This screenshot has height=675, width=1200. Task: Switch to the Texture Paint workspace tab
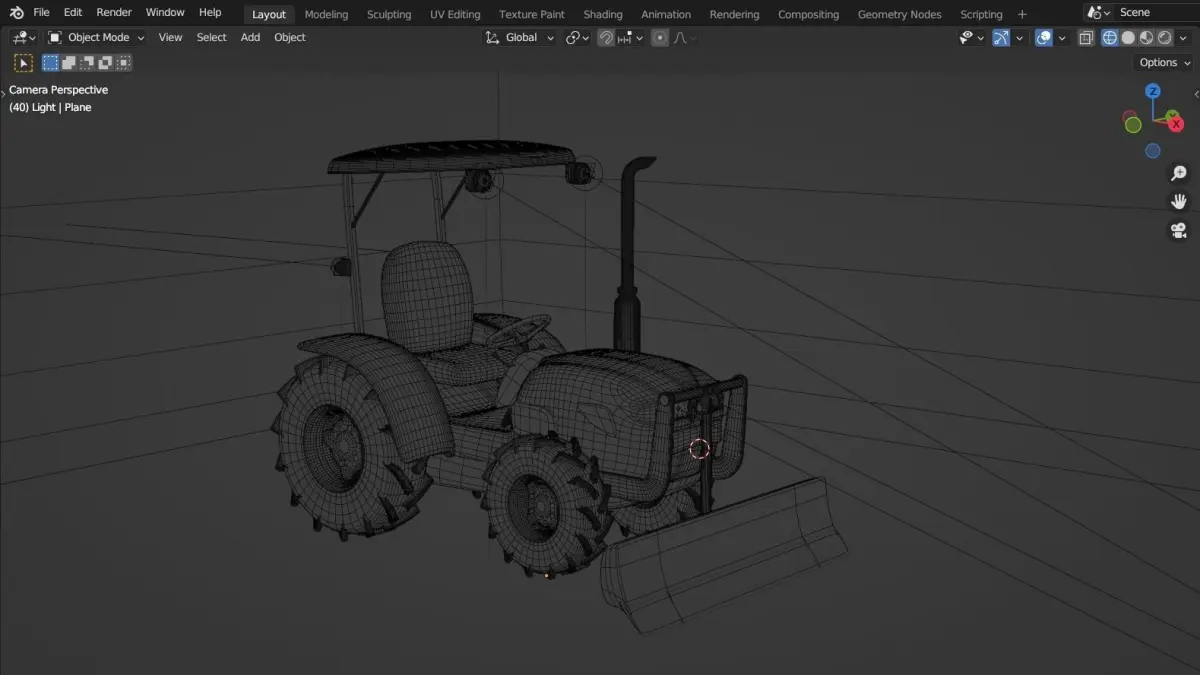coord(532,14)
